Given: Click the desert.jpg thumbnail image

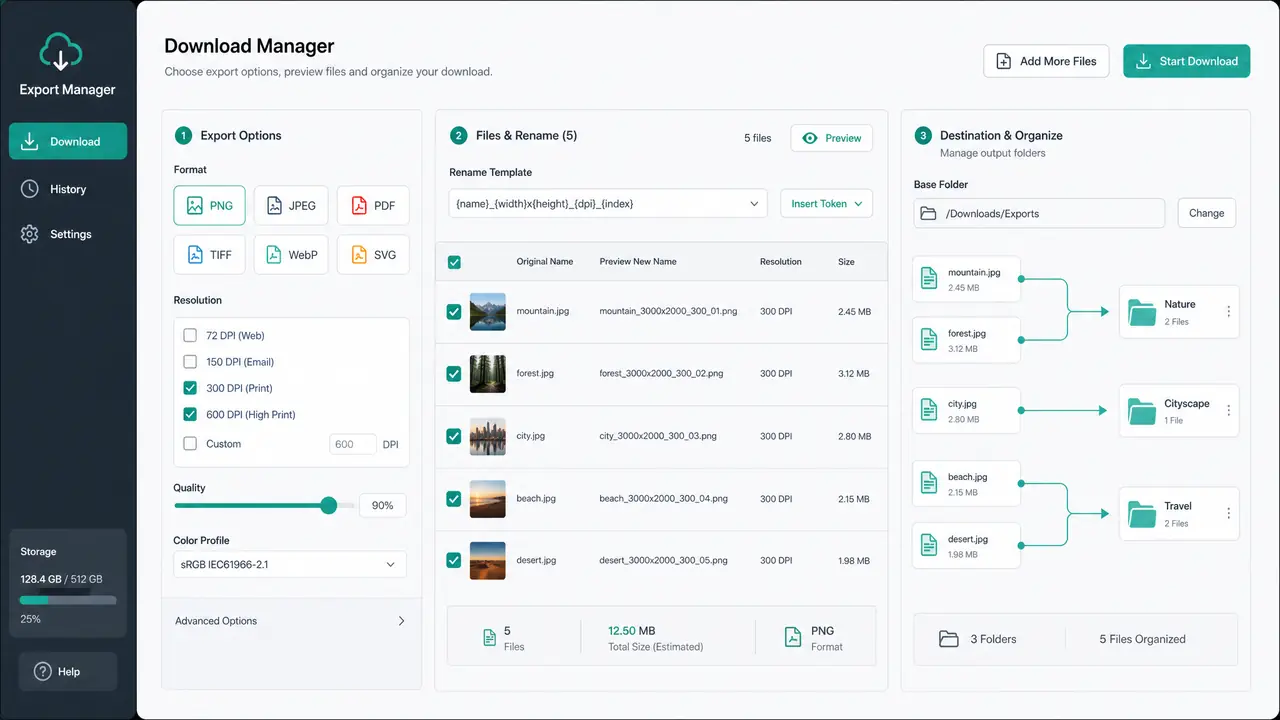Looking at the screenshot, I should tap(488, 561).
